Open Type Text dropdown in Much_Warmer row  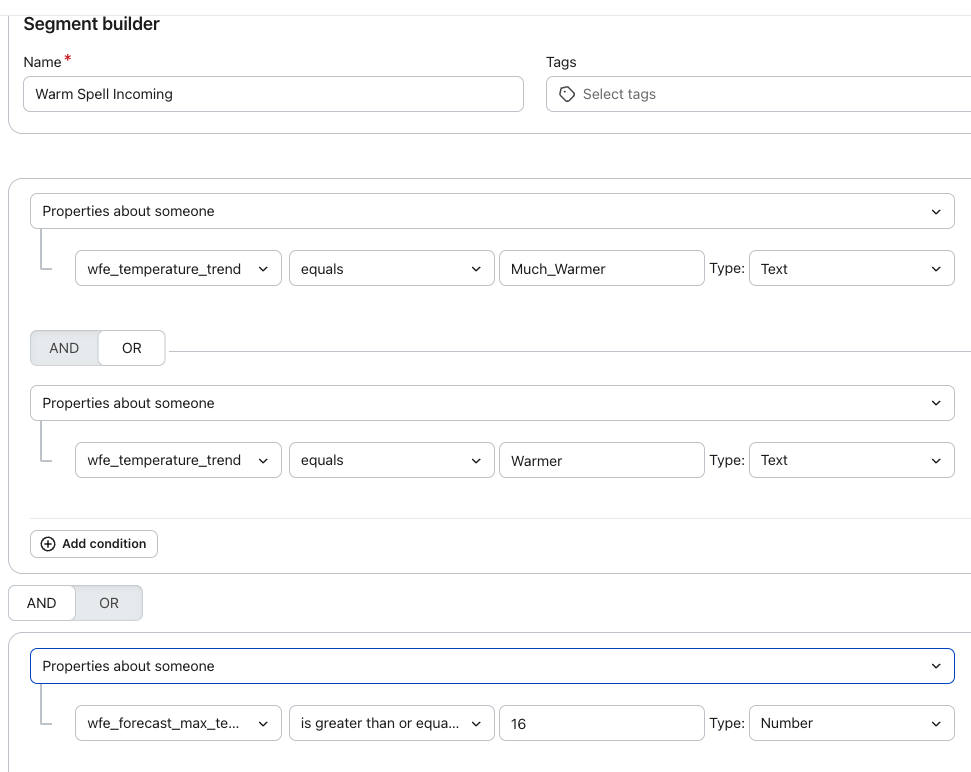click(851, 268)
